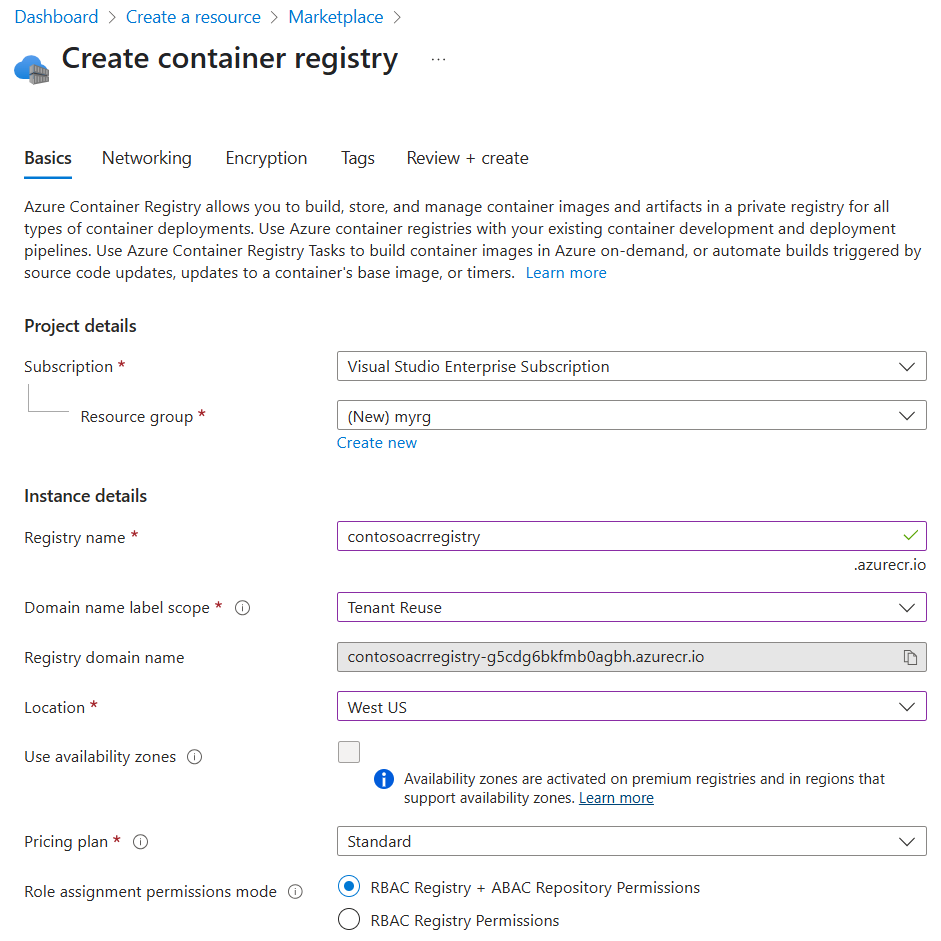The width and height of the screenshot is (941, 941).
Task: View info for Role assignment permissions mode
Action: 295,892
